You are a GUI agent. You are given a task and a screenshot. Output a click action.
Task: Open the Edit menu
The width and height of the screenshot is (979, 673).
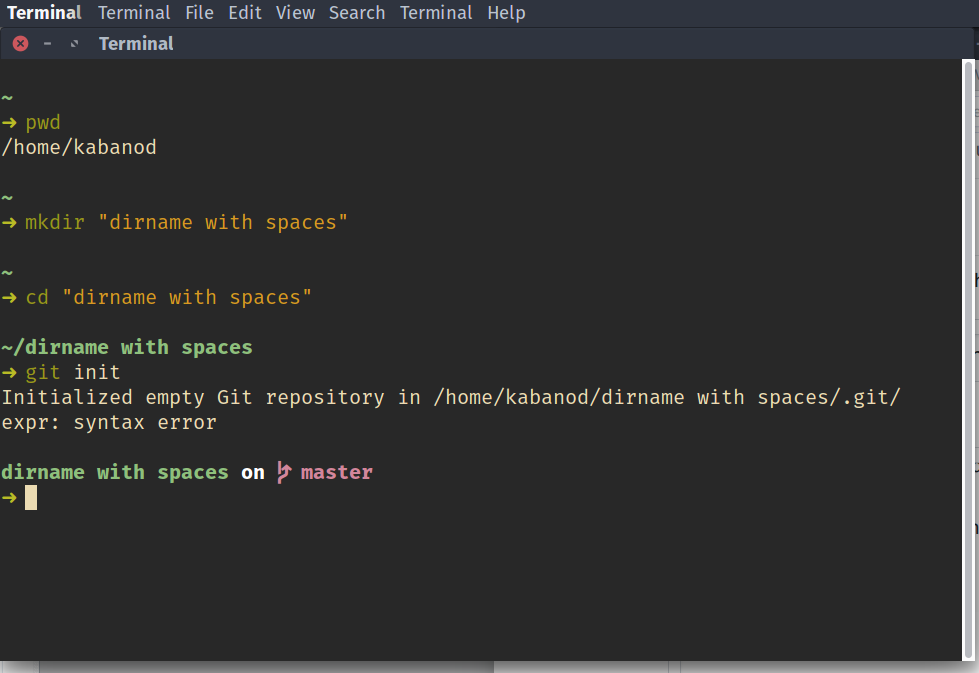[x=245, y=12]
